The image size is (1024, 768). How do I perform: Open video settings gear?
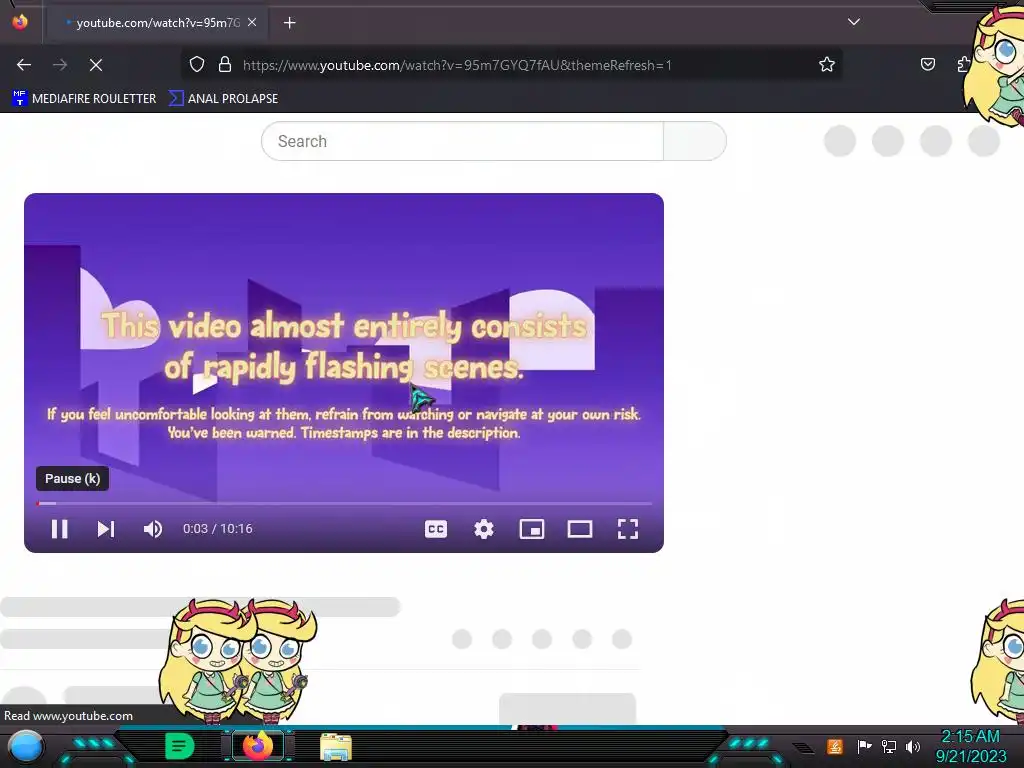pos(484,529)
